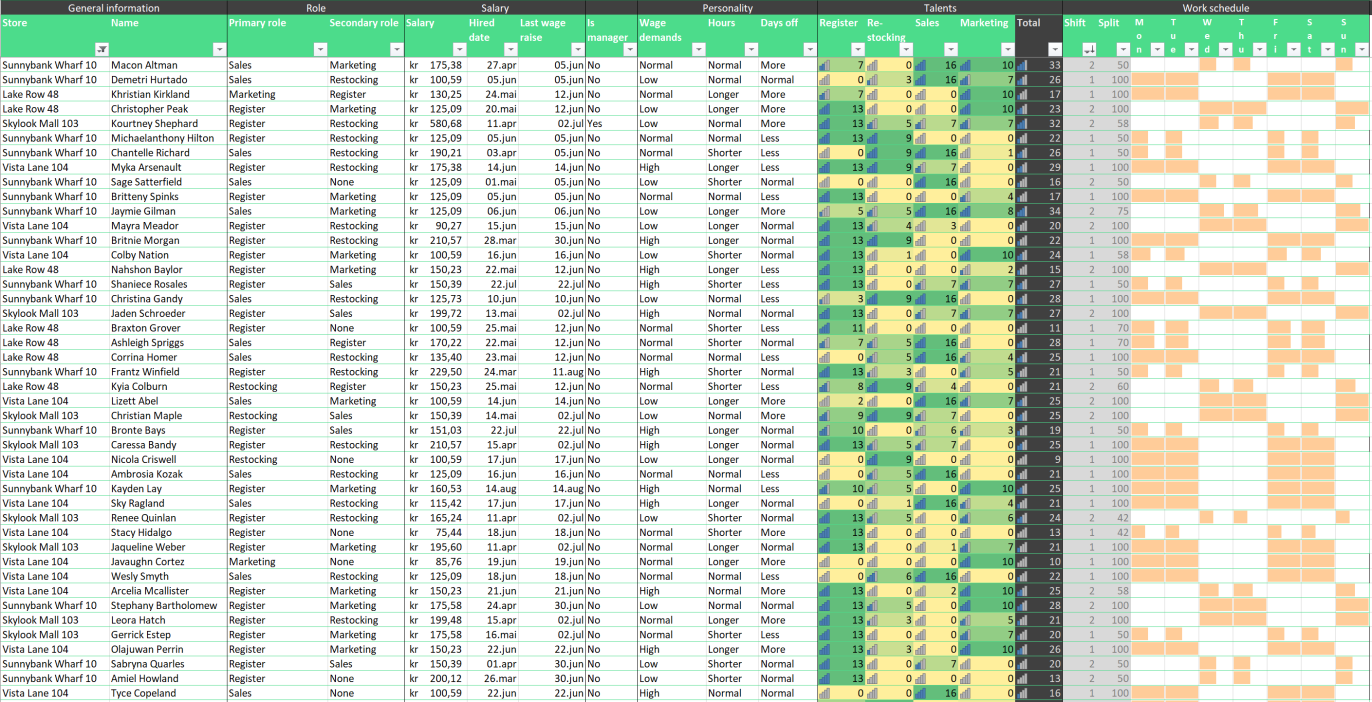This screenshot has height=702, width=1372.
Task: Click the salary value 90,27
Action: [x=448, y=226]
